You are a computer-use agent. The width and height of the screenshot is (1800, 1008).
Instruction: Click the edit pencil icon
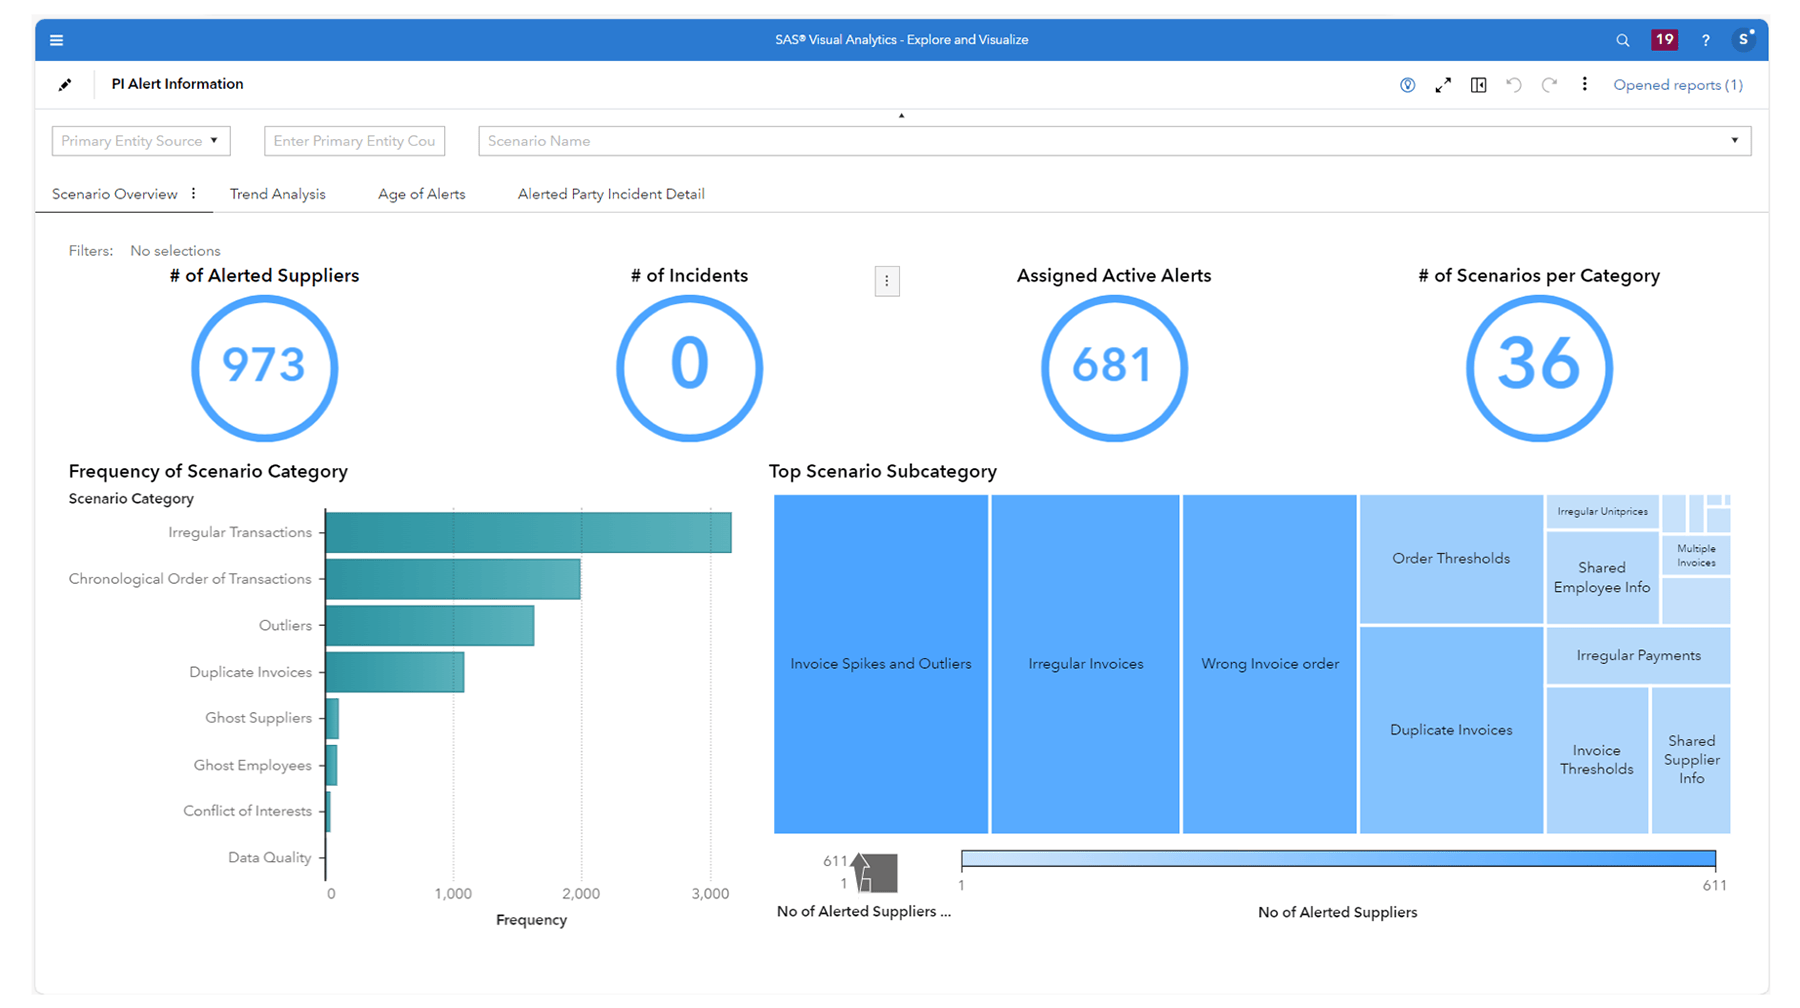pyautogui.click(x=65, y=85)
